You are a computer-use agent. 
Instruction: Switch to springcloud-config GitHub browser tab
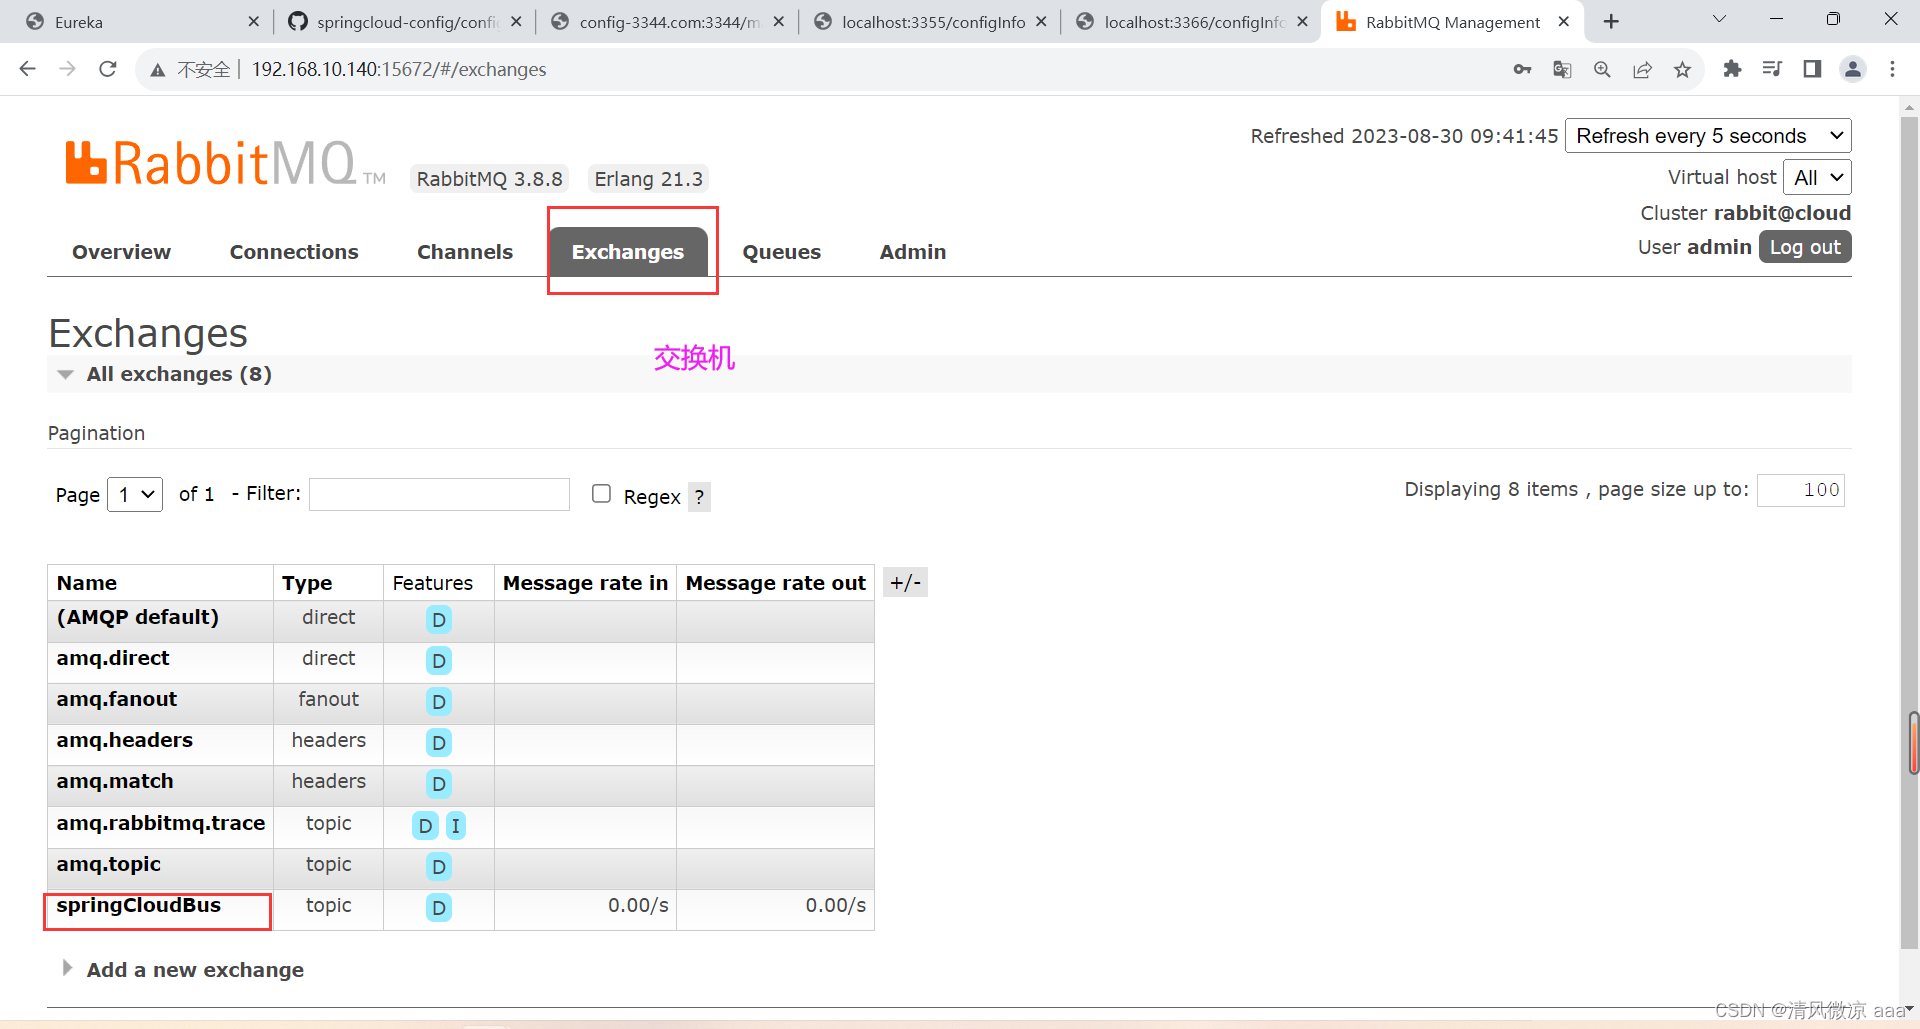tap(405, 21)
